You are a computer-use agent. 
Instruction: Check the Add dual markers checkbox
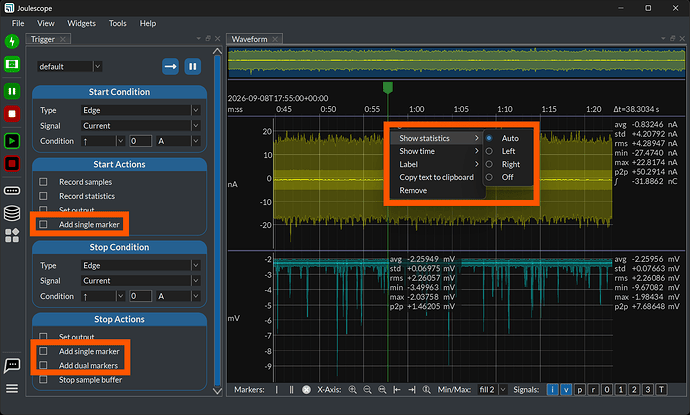click(43, 365)
